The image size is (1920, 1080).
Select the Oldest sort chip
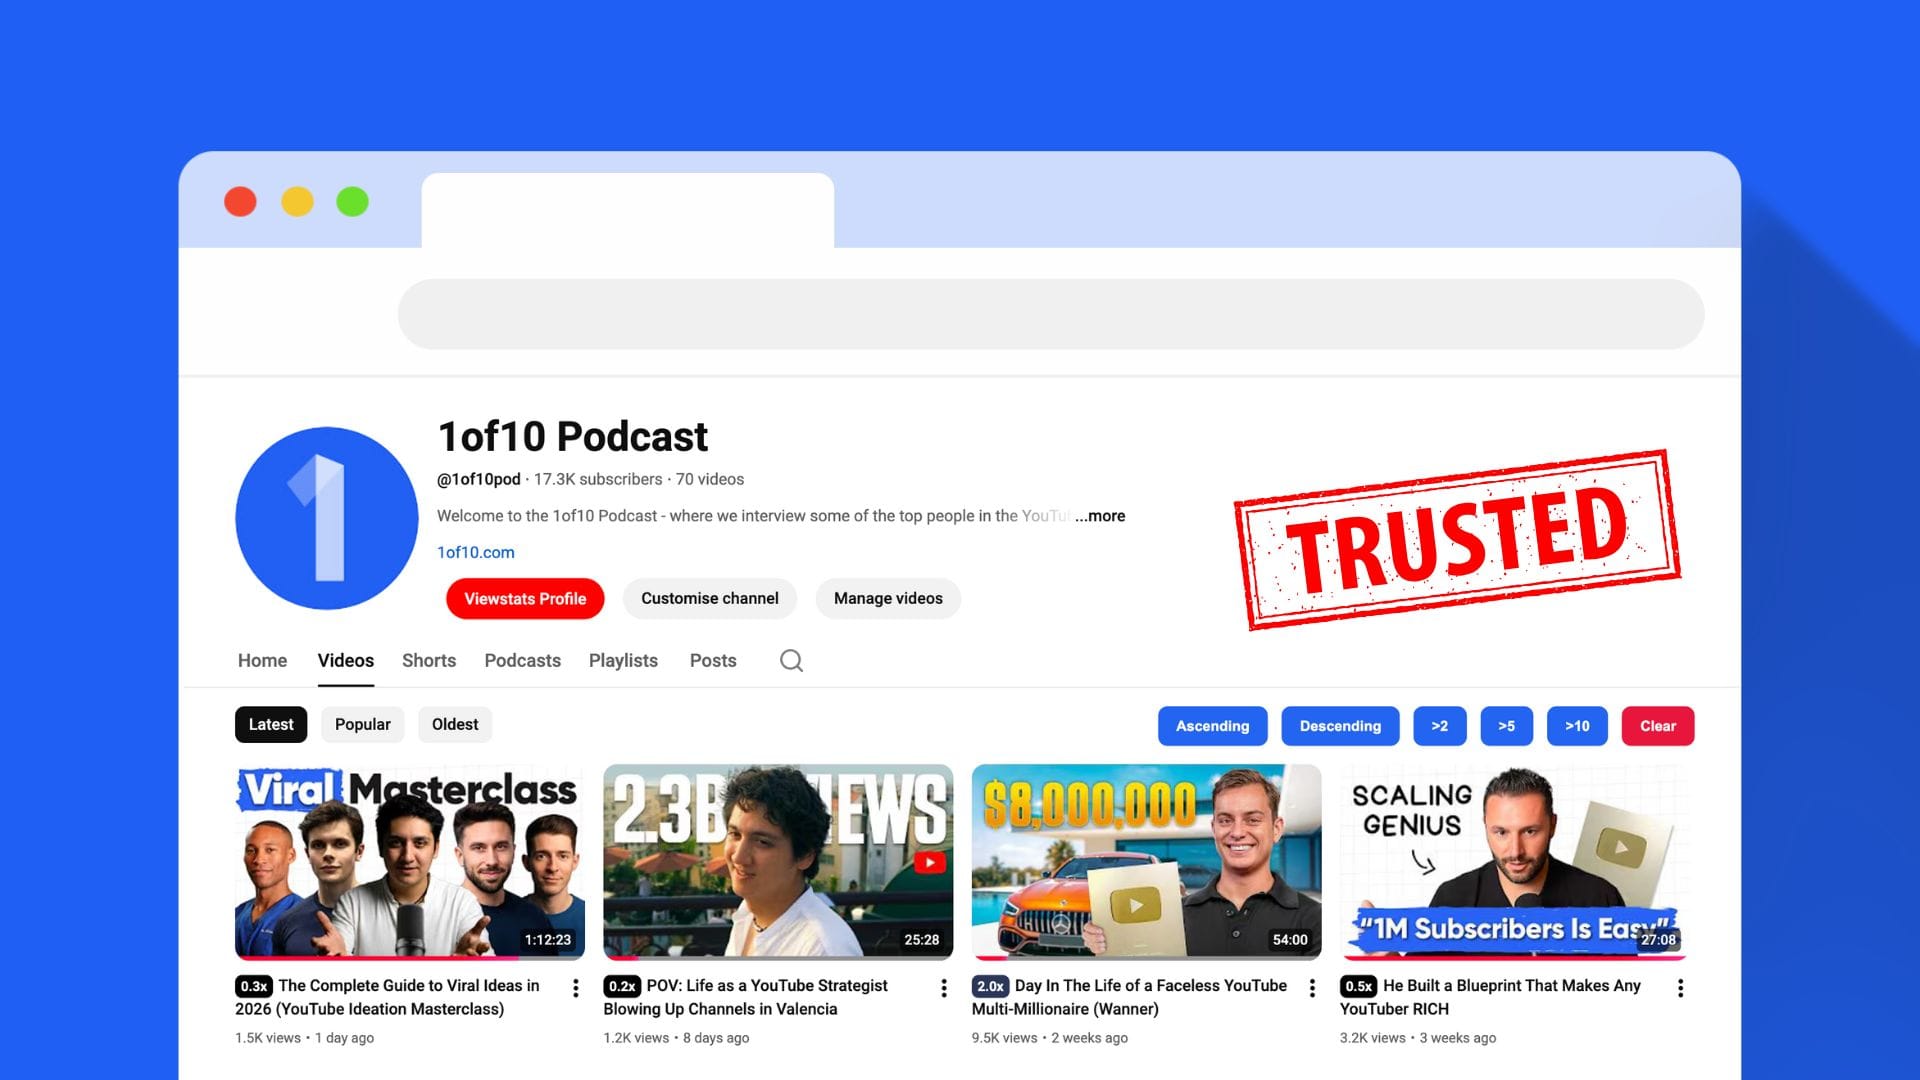pos(455,725)
